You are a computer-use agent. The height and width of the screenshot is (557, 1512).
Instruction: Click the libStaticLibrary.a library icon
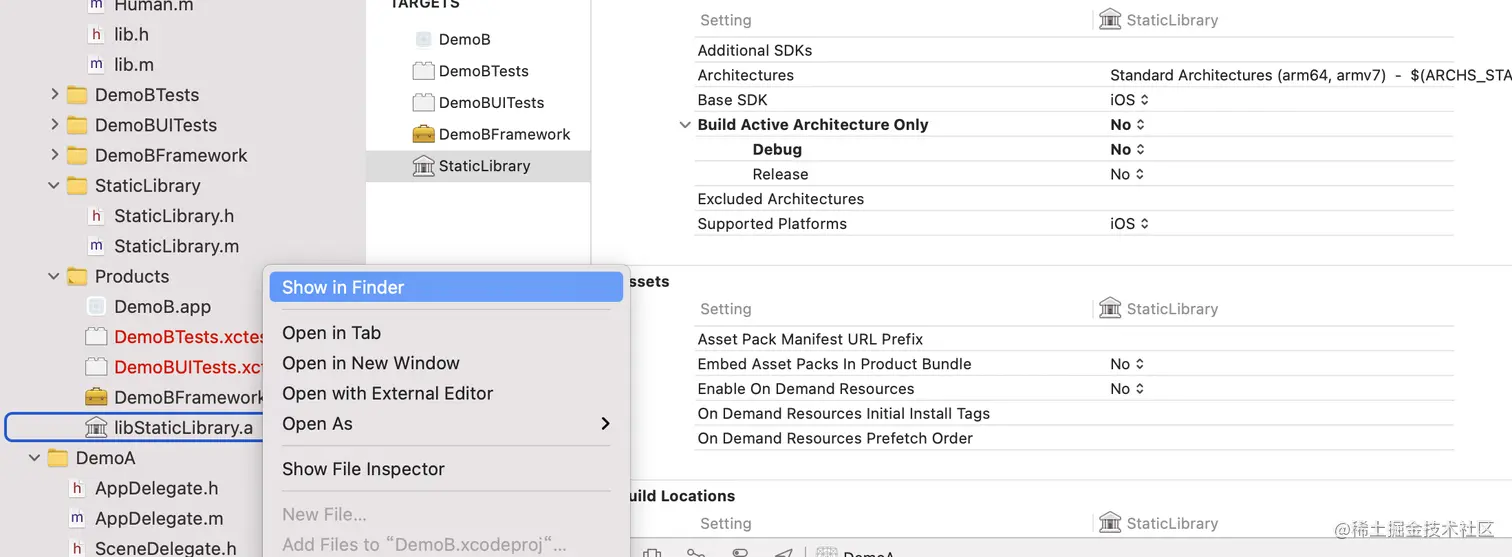(96, 428)
